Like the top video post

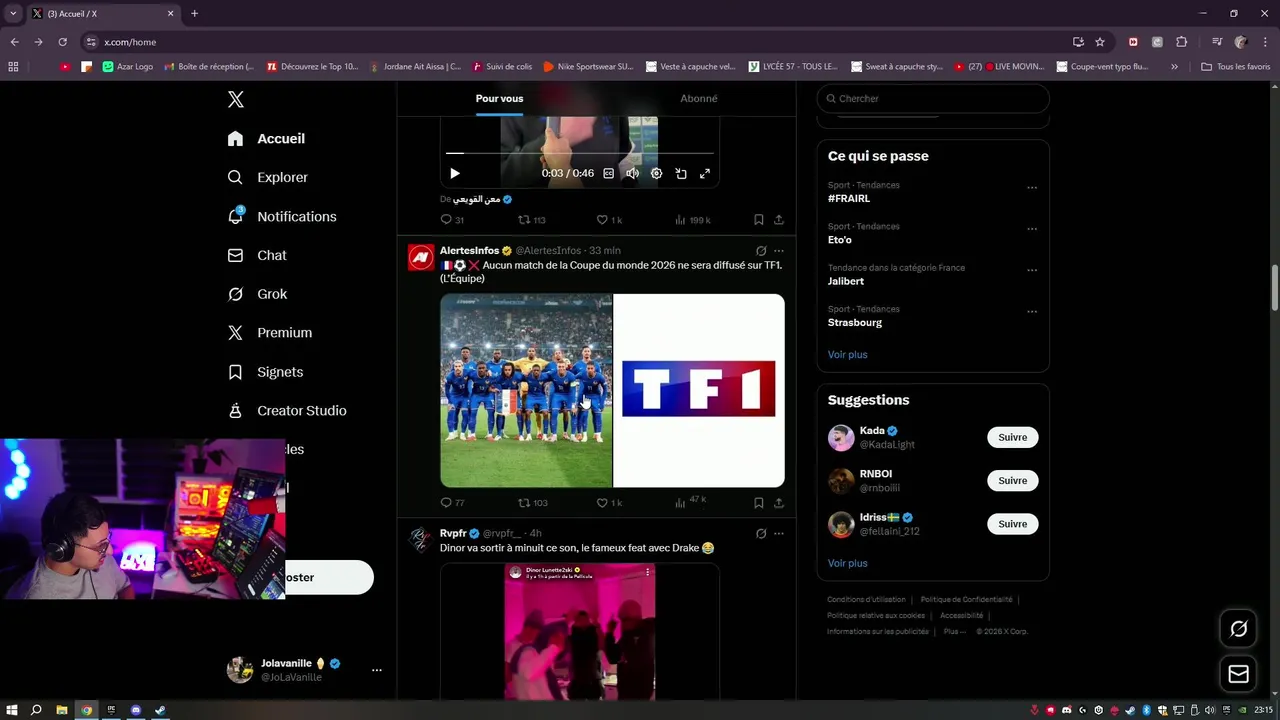point(609,220)
